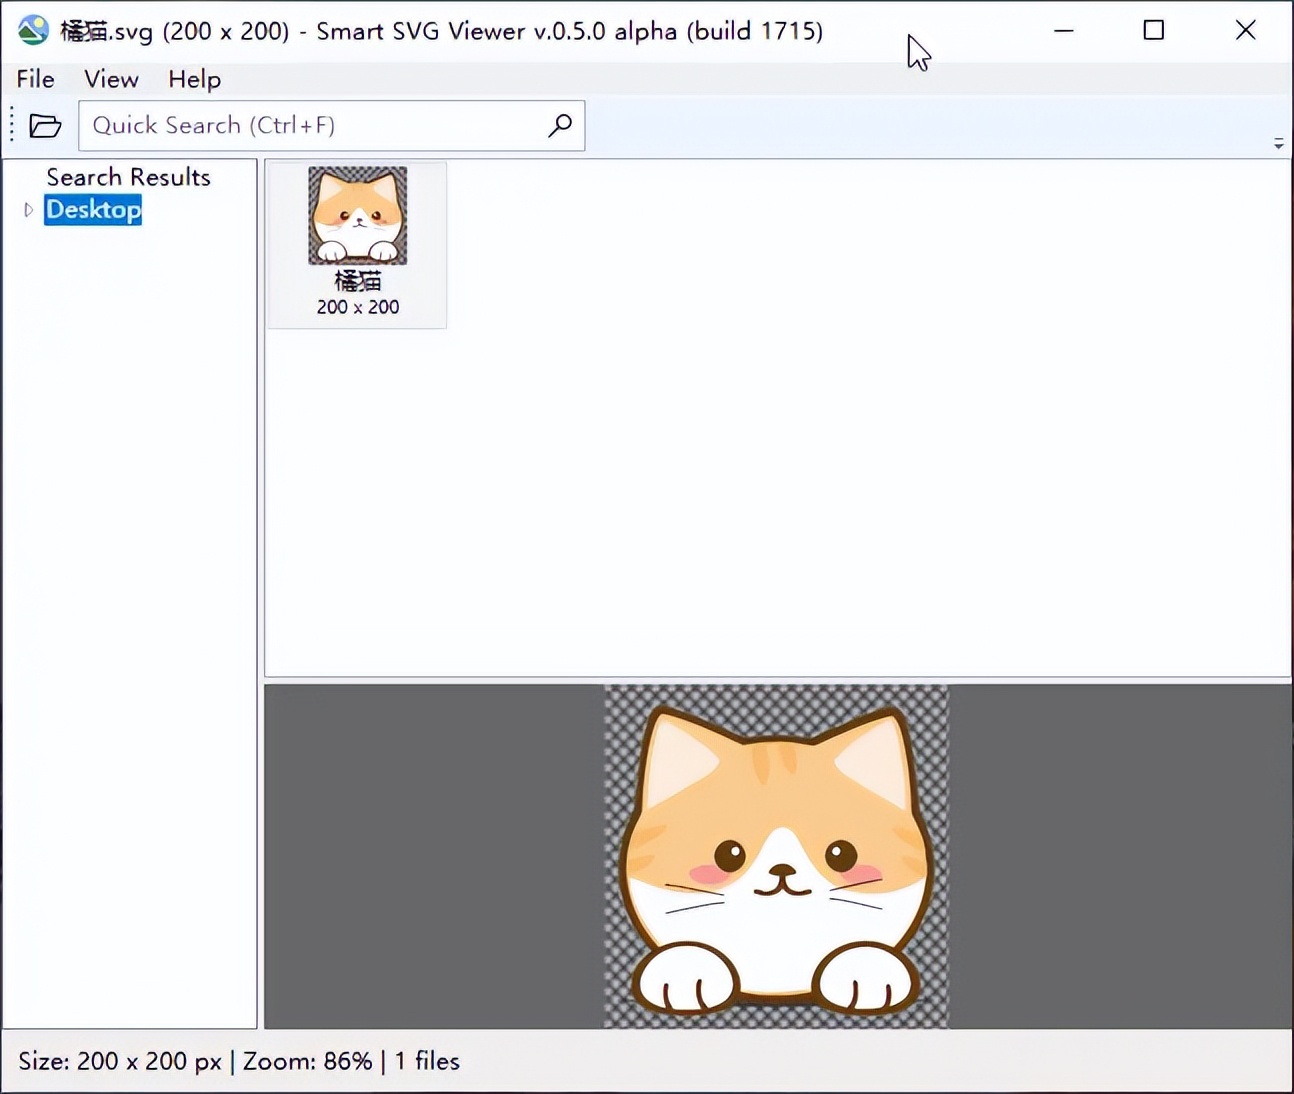Open the Help menu
Screen dimensions: 1294x1094
coord(194,79)
